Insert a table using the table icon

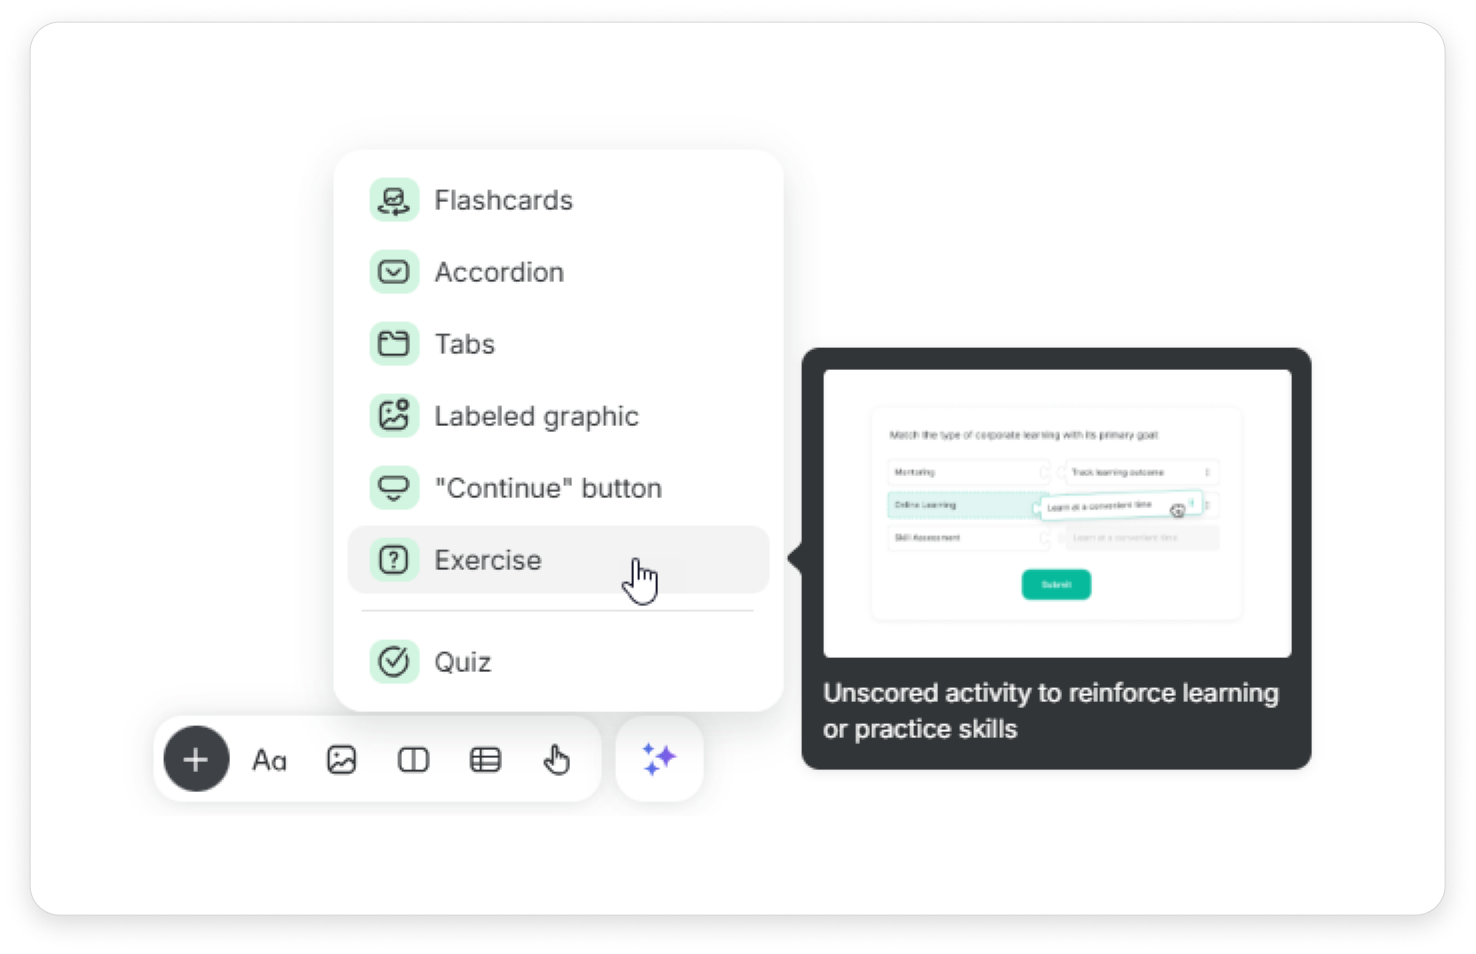click(x=485, y=760)
